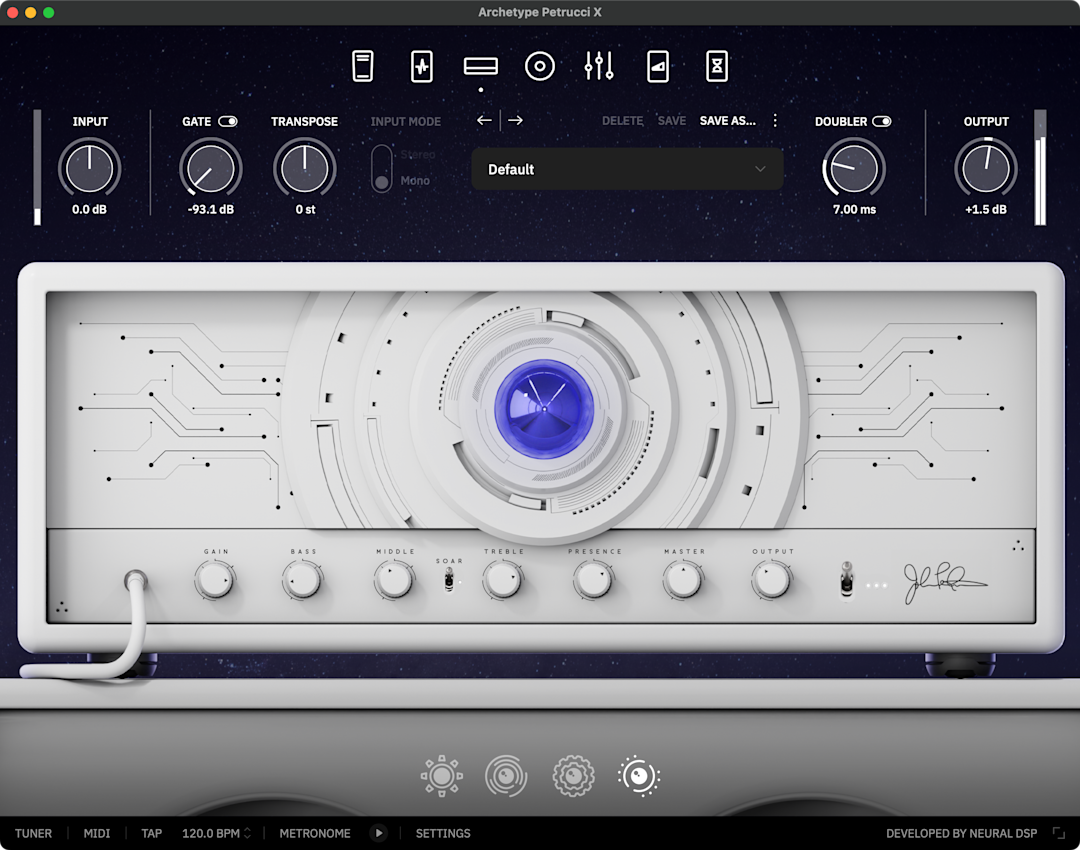Click the 7.00 ms doubler value
The image size is (1080, 850).
click(854, 209)
